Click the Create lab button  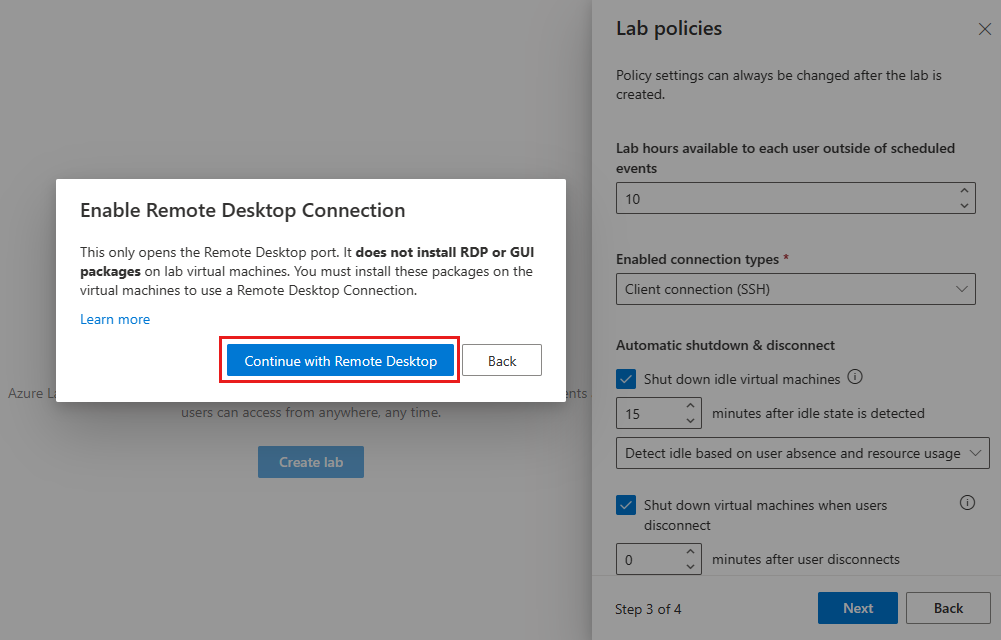tap(311, 462)
